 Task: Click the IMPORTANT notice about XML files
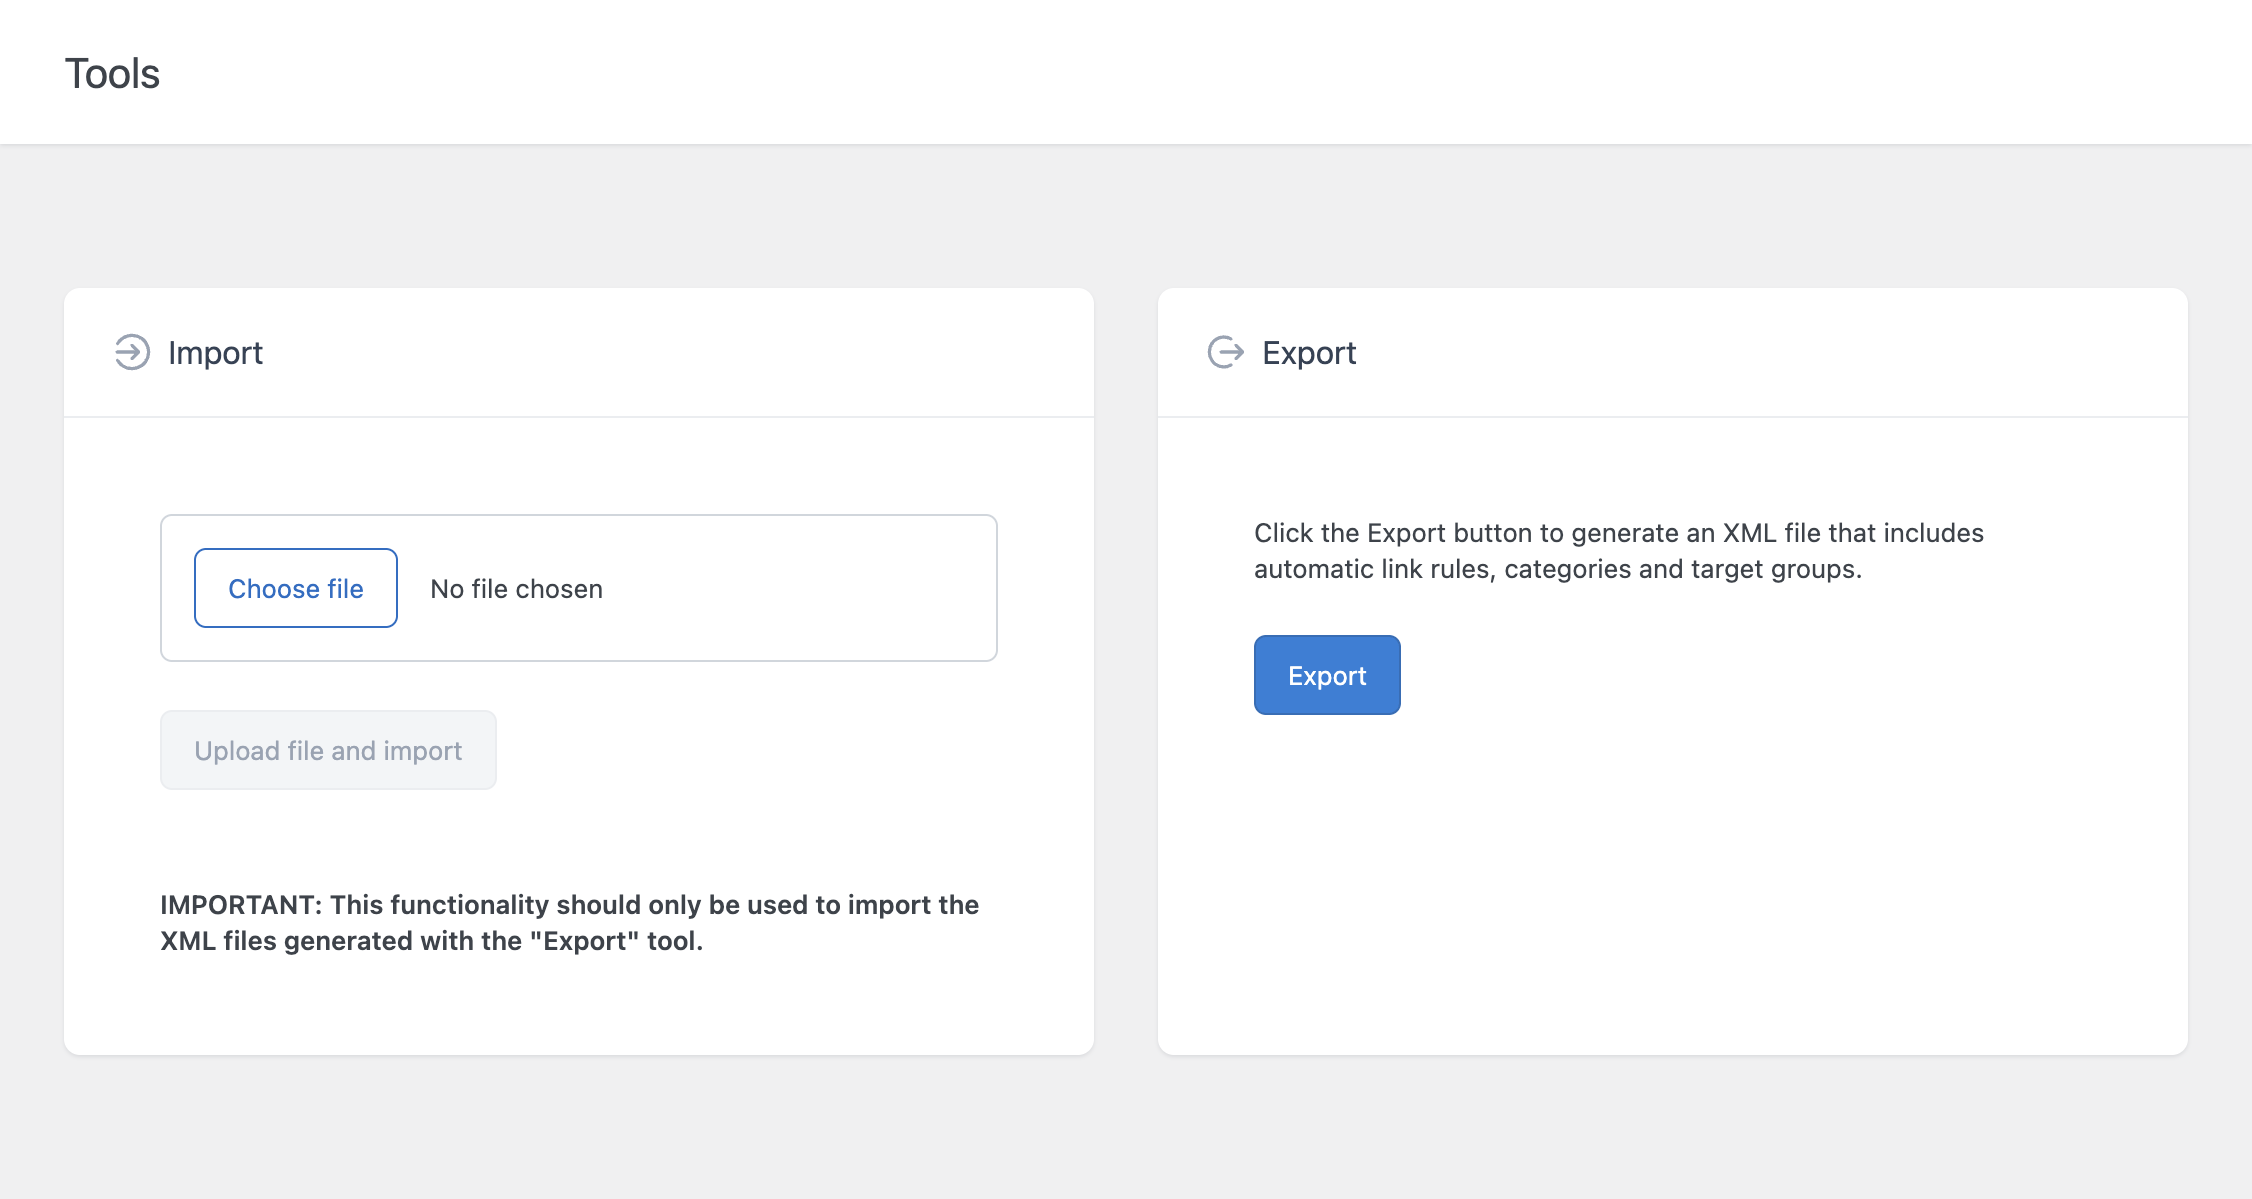pyautogui.click(x=570, y=922)
